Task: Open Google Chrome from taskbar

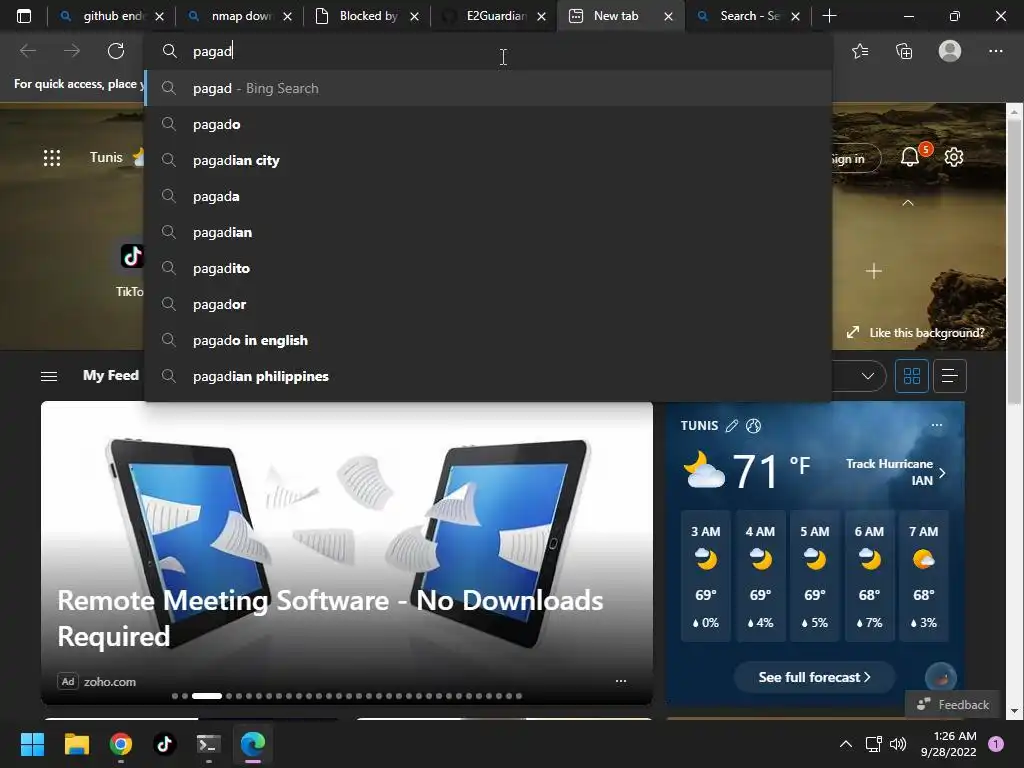Action: coord(121,744)
